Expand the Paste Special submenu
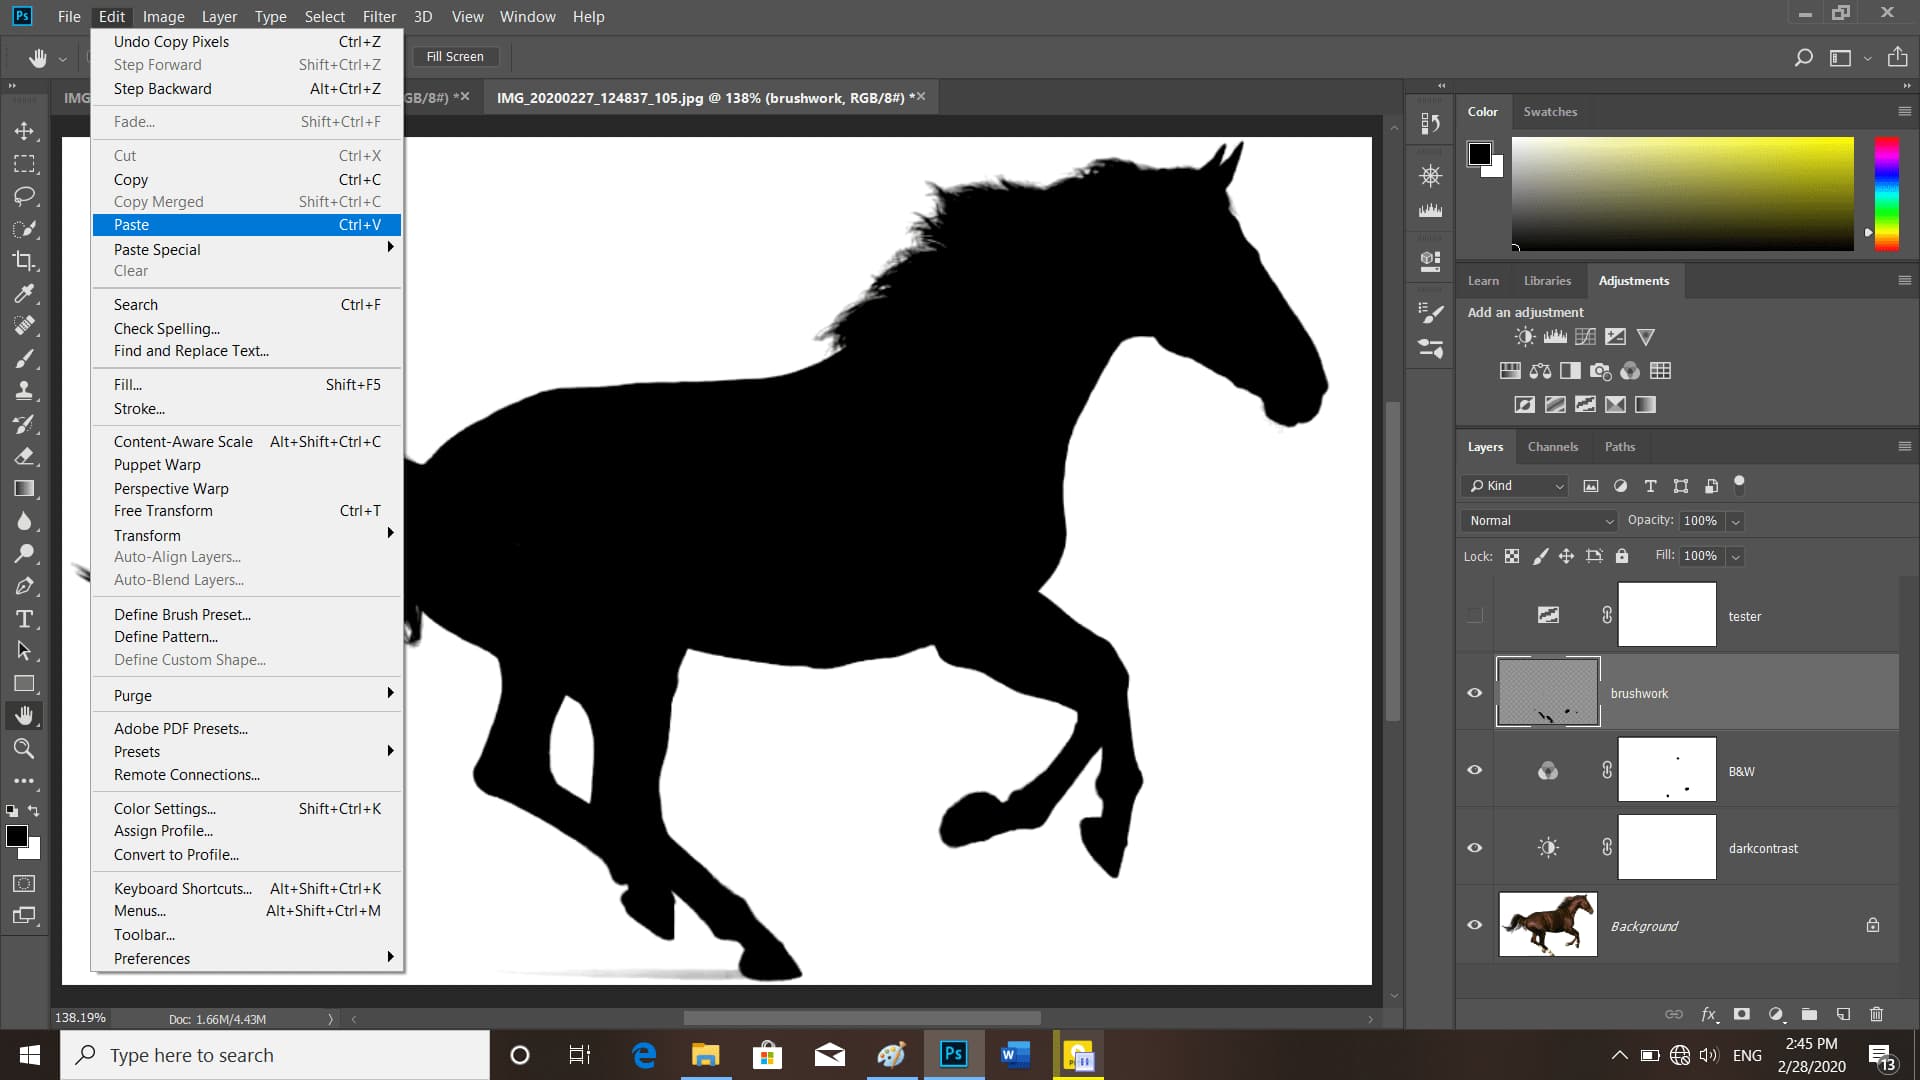Screen dimensions: 1920x1080 (246, 249)
